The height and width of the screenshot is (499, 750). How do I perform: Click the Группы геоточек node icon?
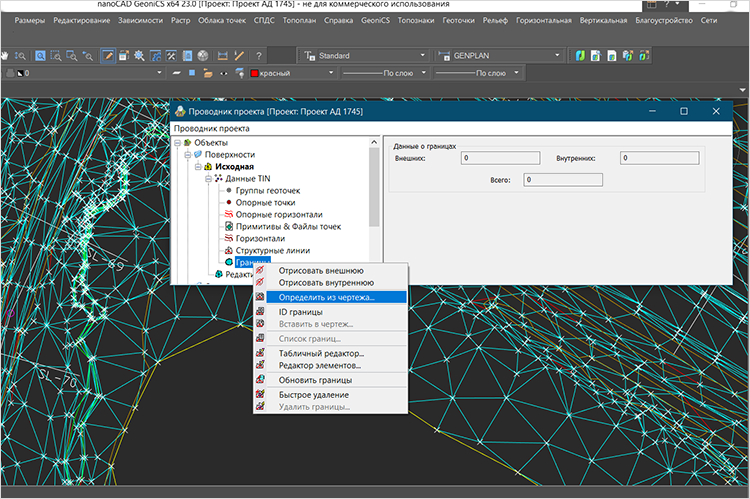point(229,190)
